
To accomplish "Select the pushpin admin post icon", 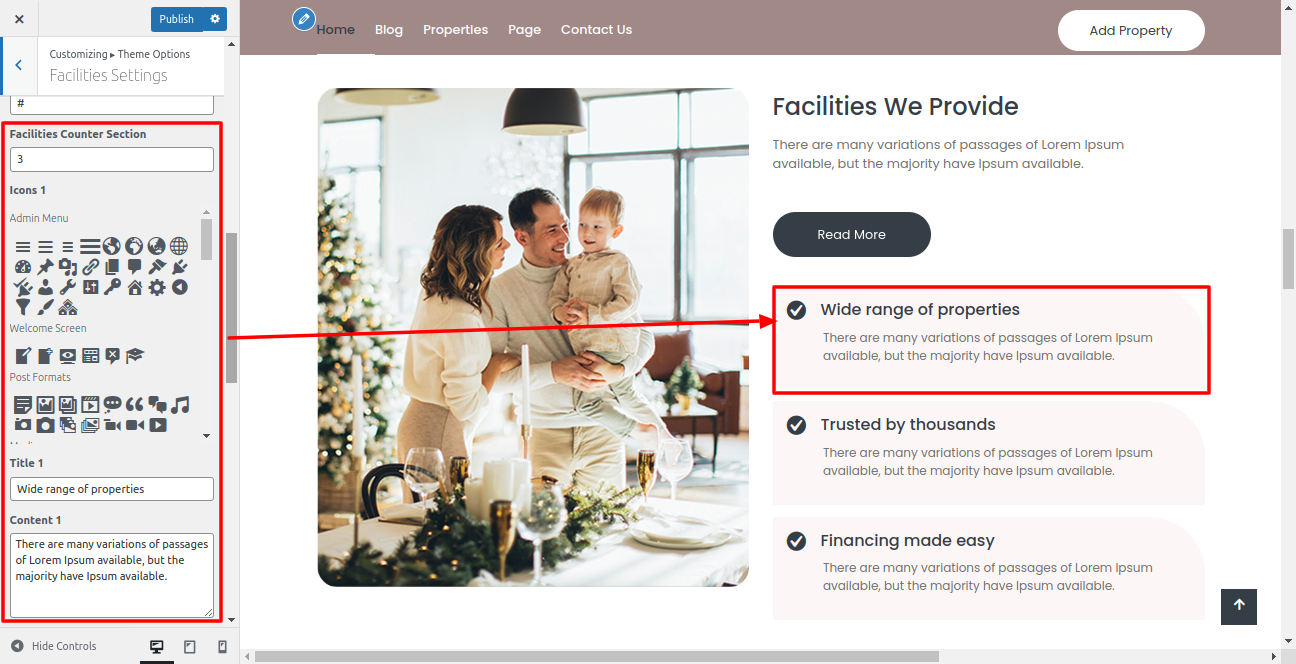I will 45,267.
